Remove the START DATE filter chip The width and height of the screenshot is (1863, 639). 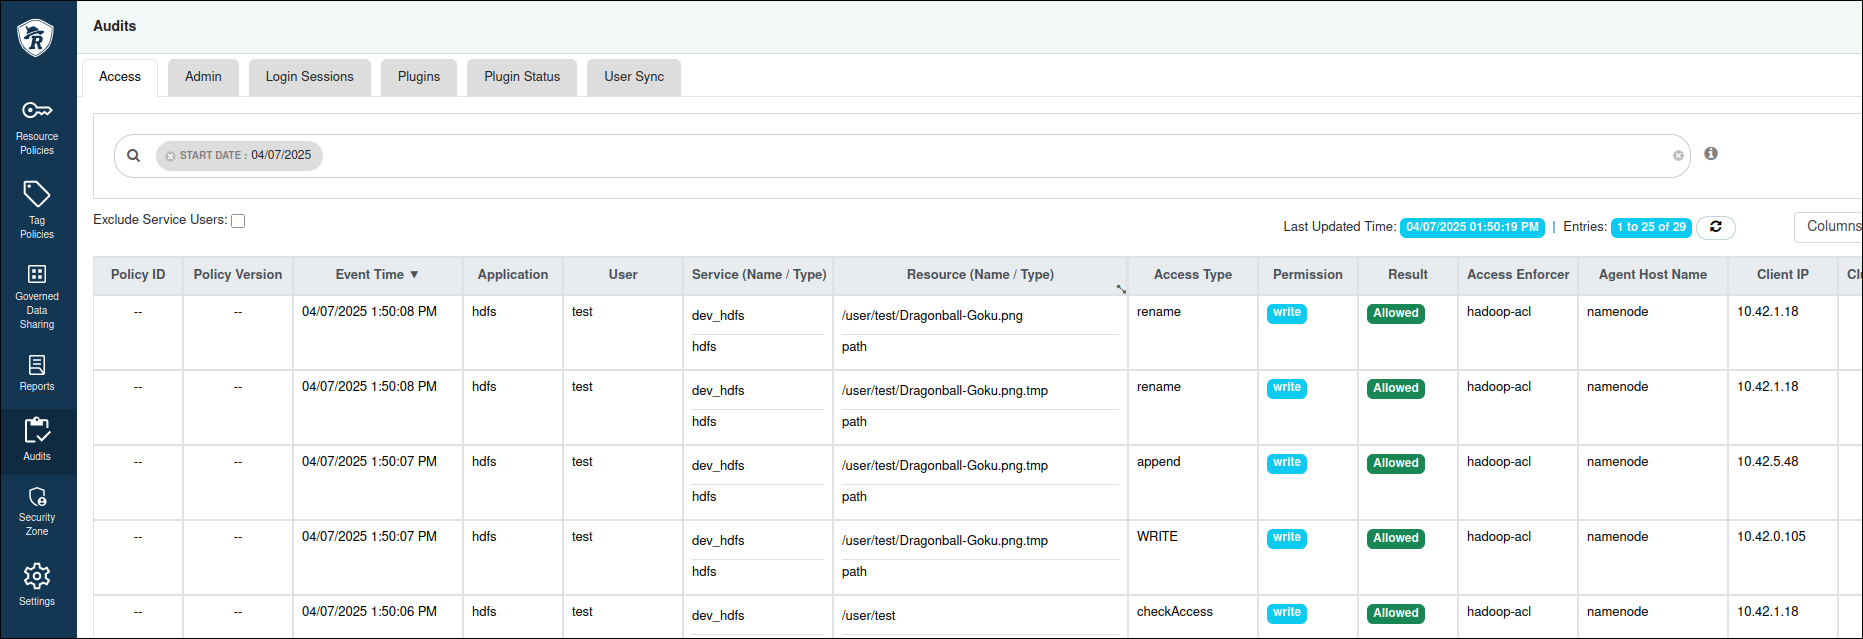(170, 156)
